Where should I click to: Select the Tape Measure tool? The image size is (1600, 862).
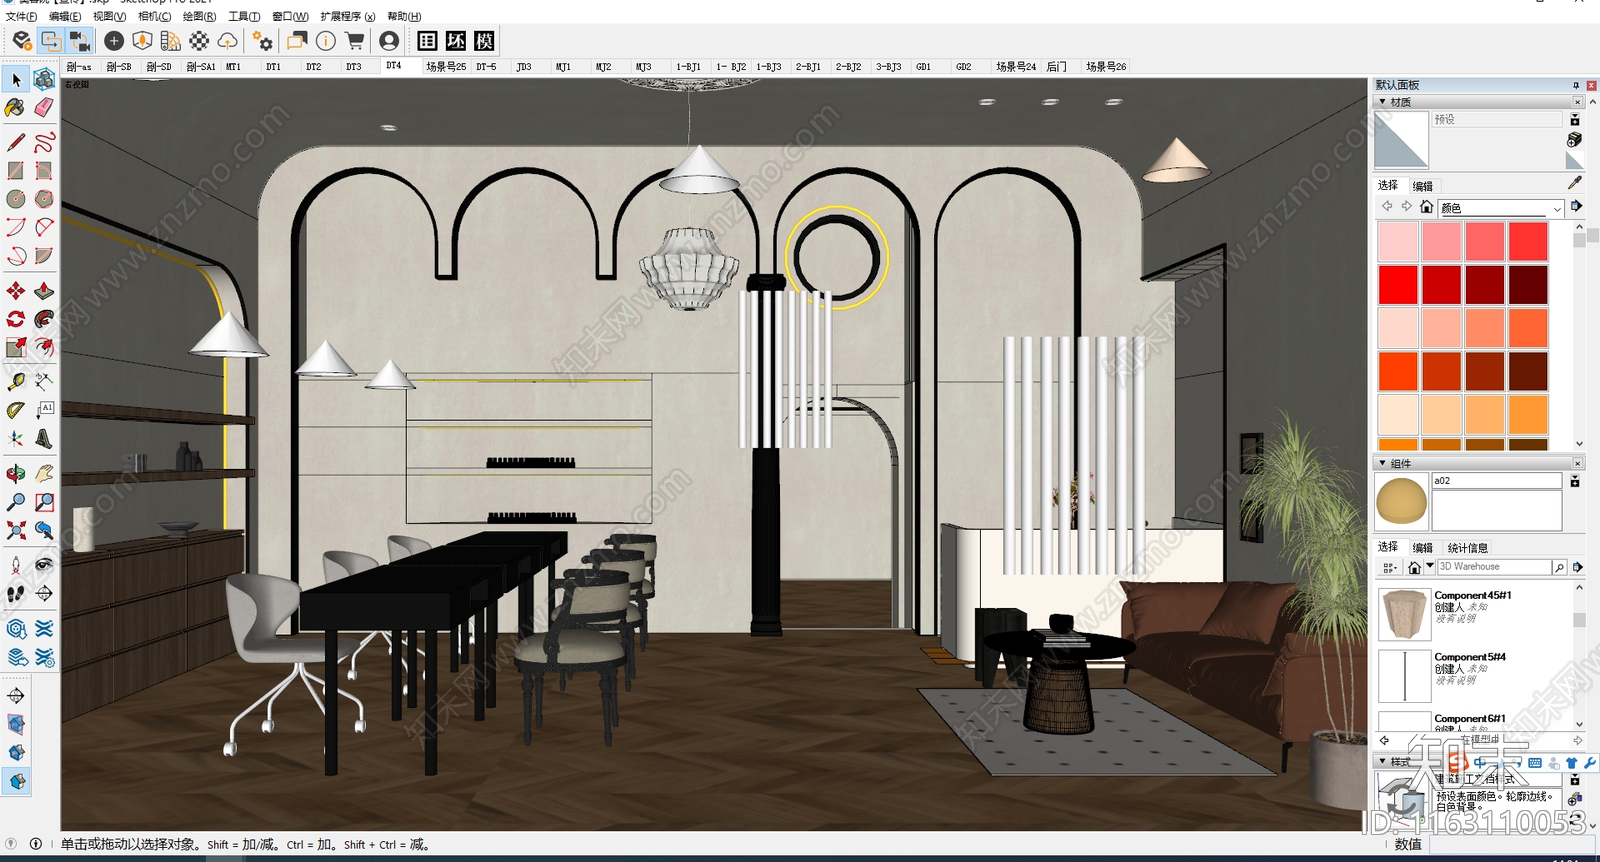[16, 381]
